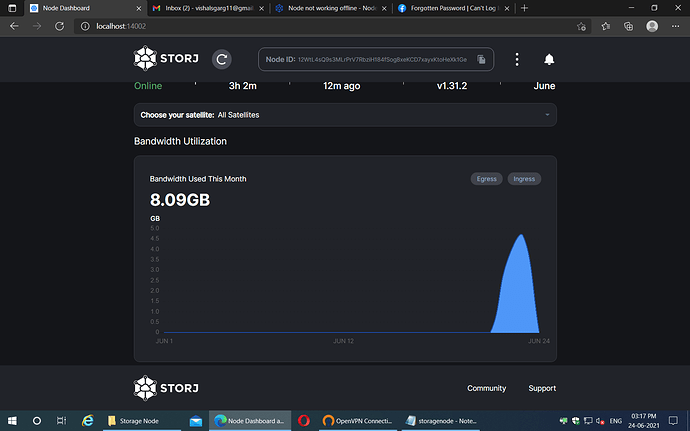This screenshot has height=431, width=690.
Task: Open OpenVPN Connect from the taskbar
Action: pyautogui.click(x=356, y=420)
